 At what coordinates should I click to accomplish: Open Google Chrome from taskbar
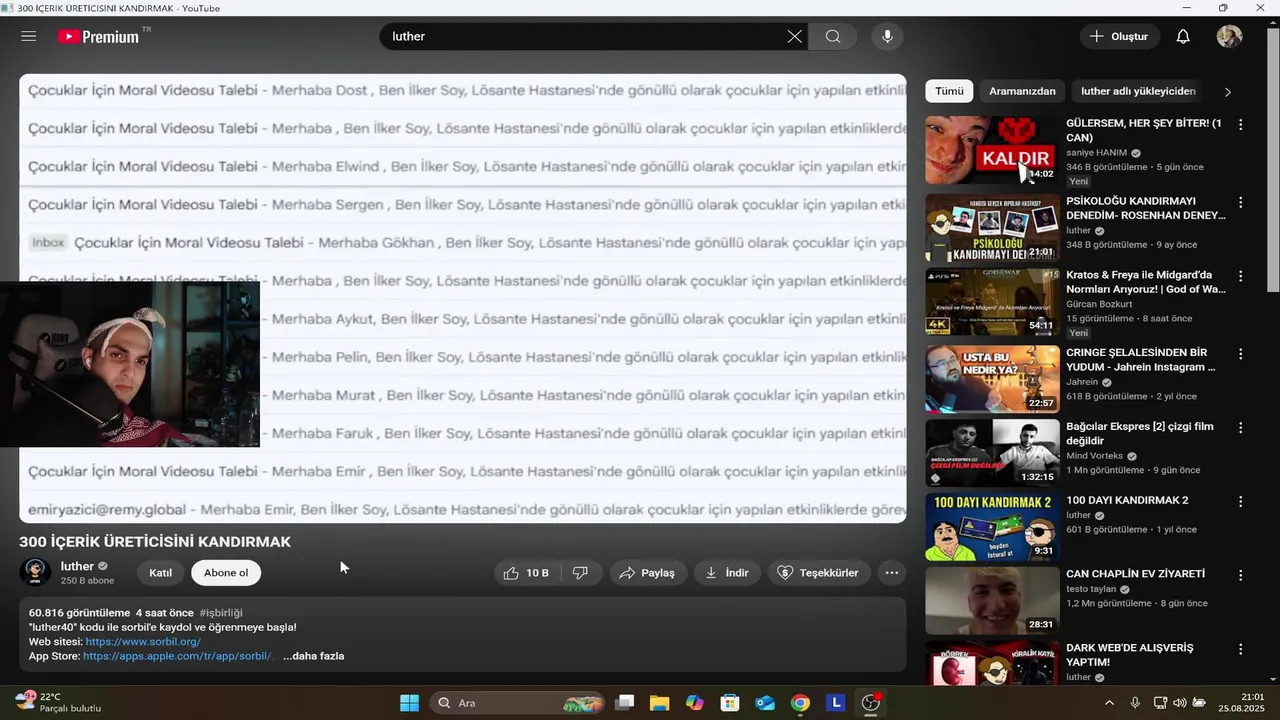800,703
